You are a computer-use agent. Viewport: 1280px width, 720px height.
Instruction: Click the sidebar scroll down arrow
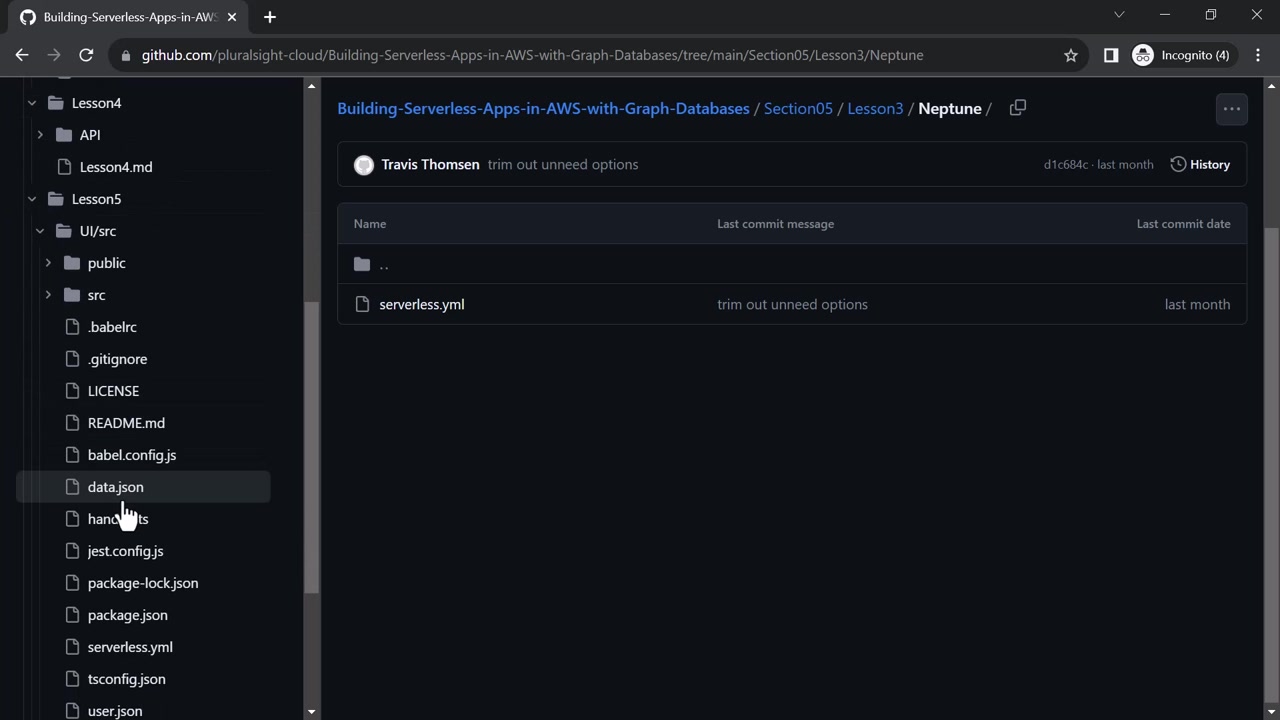(311, 712)
